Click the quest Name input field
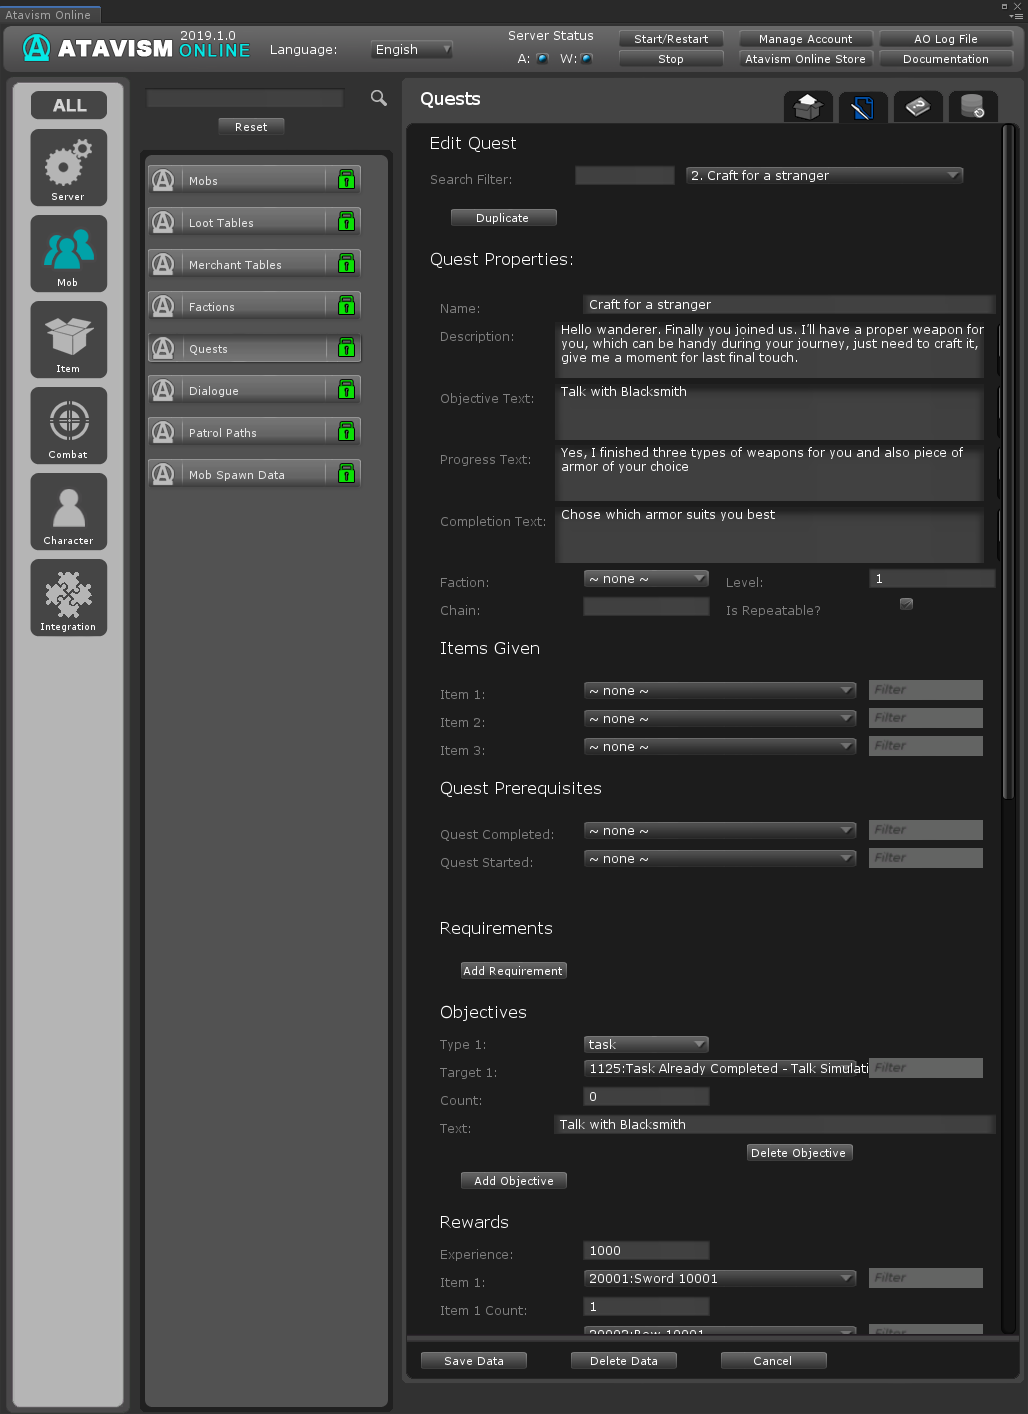 coord(788,304)
